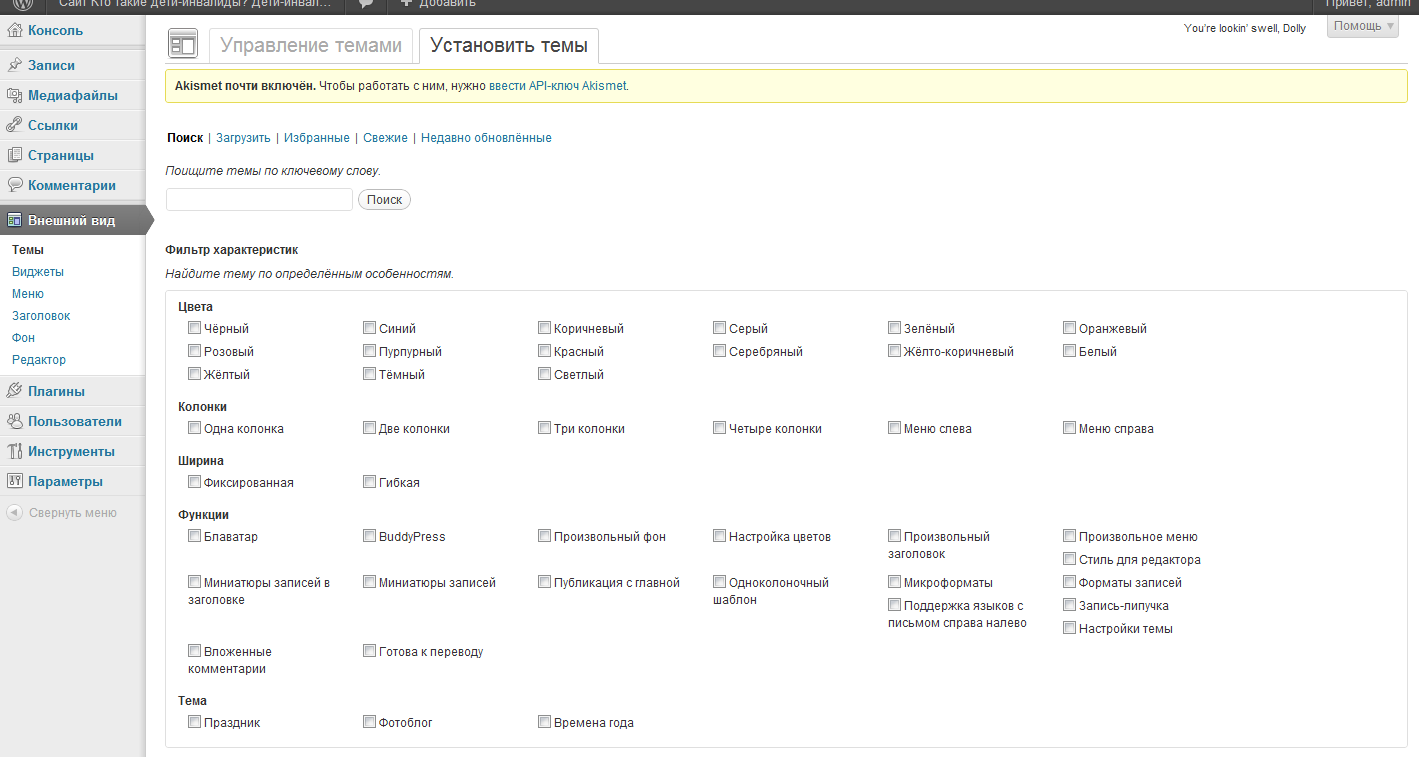Screen dimensions: 1419x757
Task: Expand the Параметры menu section
Action: [65, 482]
